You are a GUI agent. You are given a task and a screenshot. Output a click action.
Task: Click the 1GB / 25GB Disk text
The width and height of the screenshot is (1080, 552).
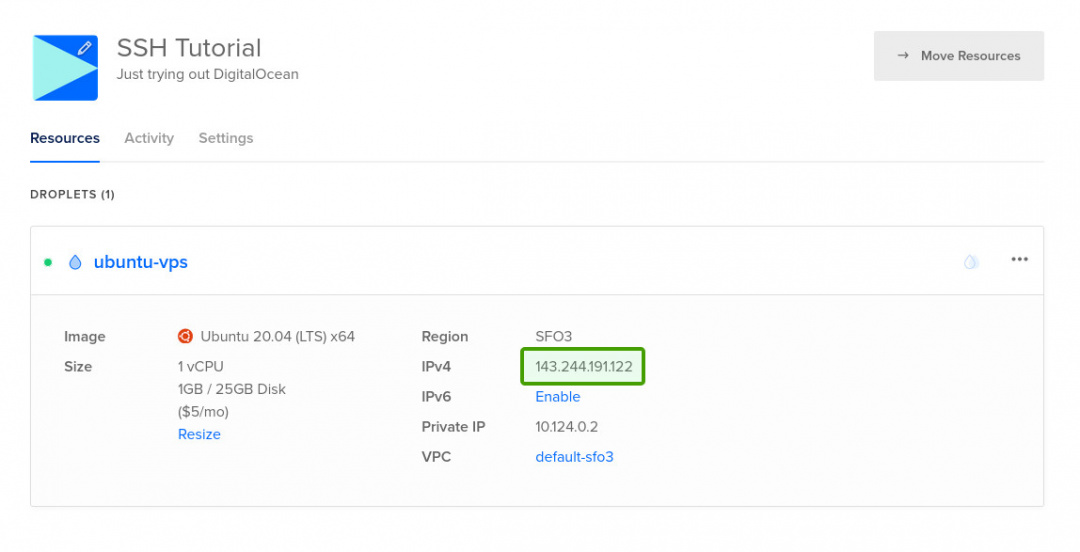[x=231, y=389]
